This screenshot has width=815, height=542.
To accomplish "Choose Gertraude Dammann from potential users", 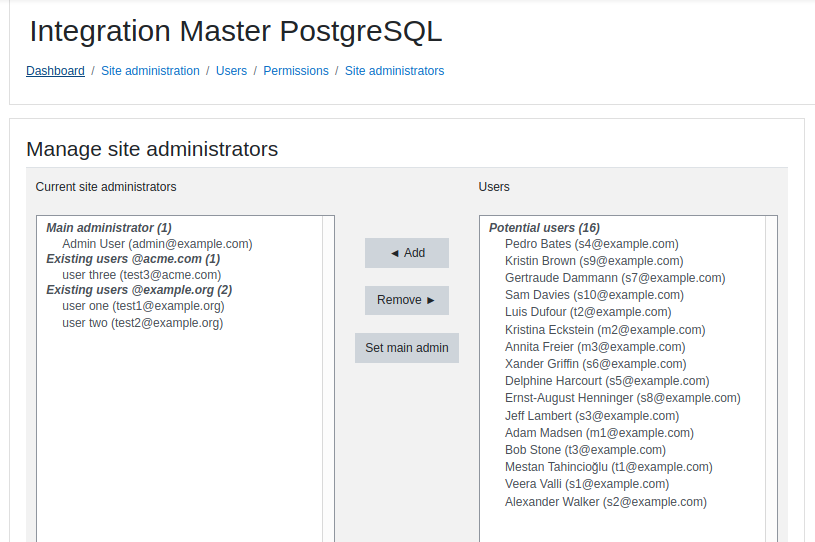I will 615,278.
